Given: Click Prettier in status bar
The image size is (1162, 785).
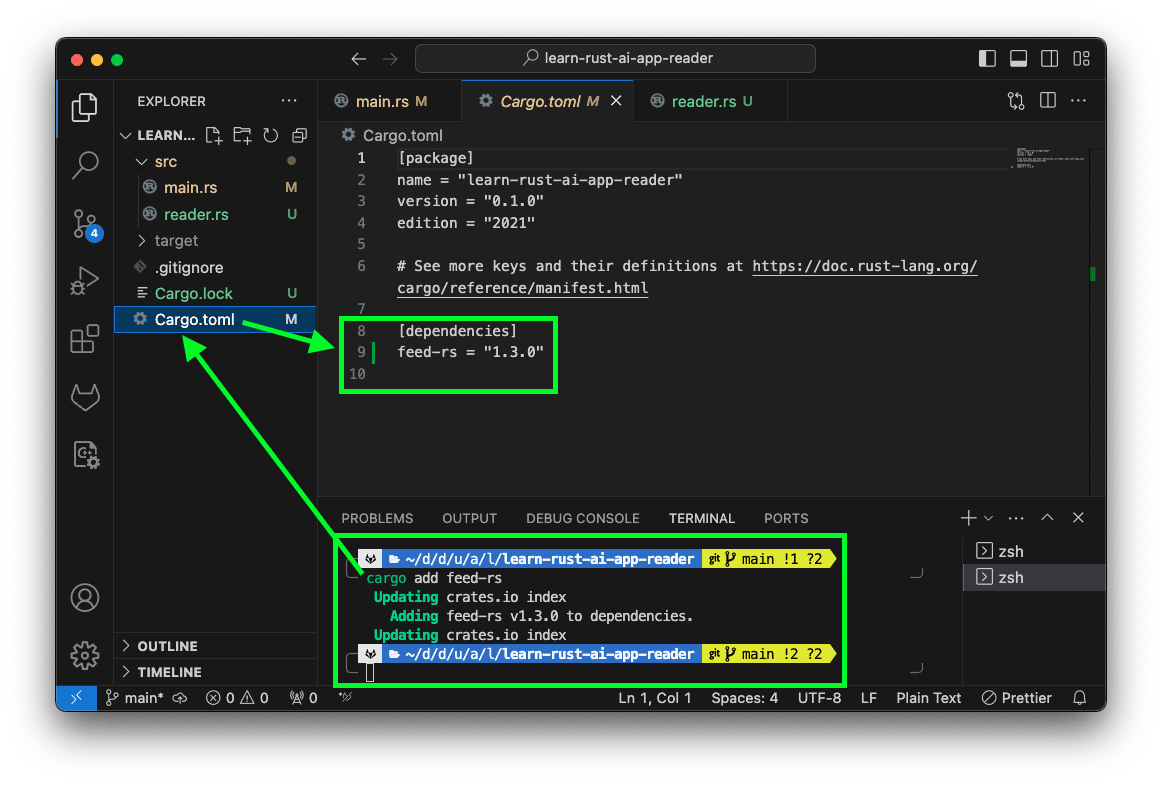Looking at the screenshot, I should 1016,698.
